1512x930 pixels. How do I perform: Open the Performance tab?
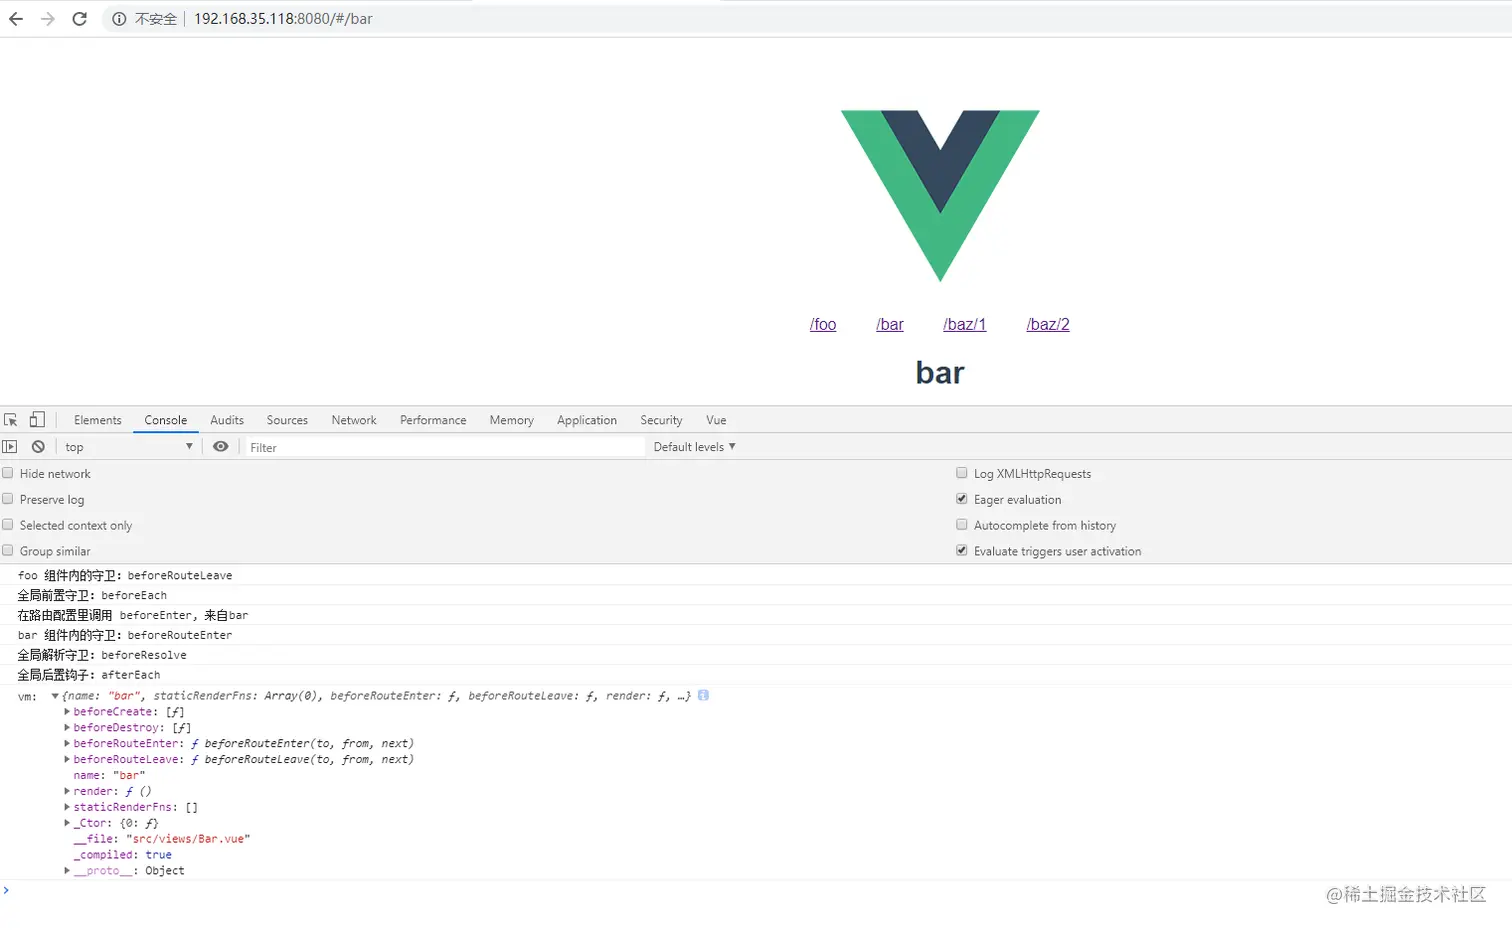point(433,420)
